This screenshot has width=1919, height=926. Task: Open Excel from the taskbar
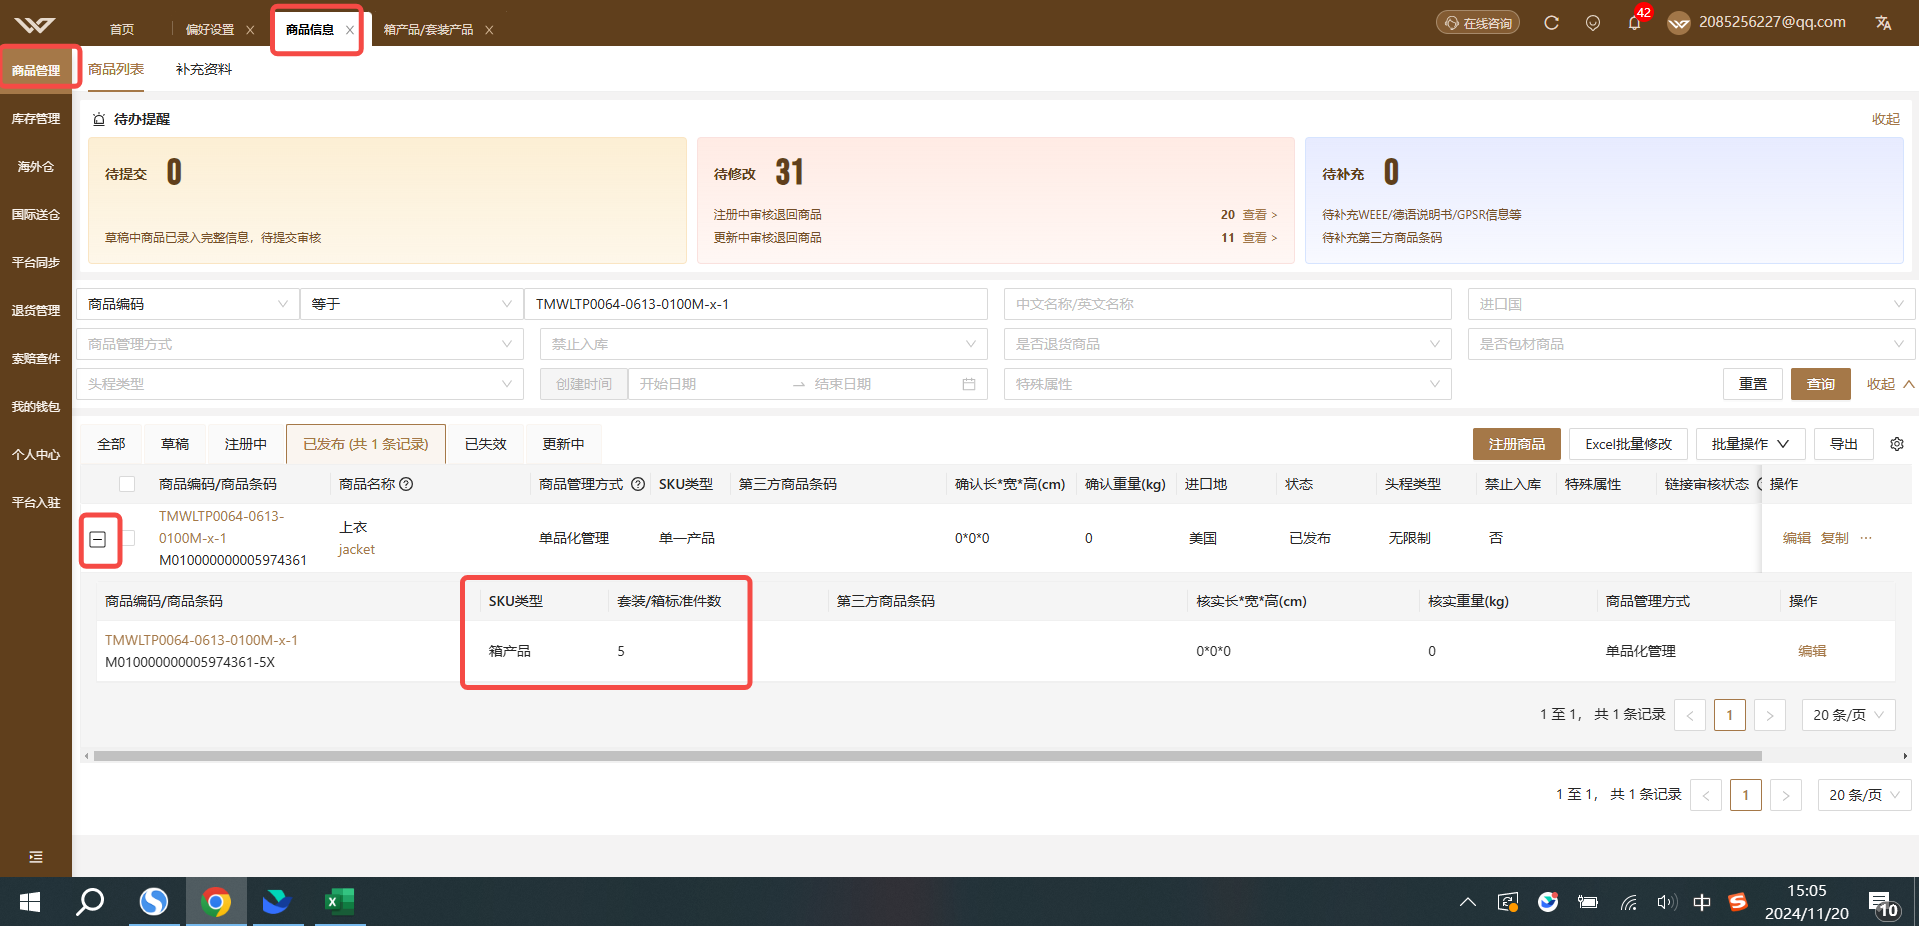(x=339, y=902)
